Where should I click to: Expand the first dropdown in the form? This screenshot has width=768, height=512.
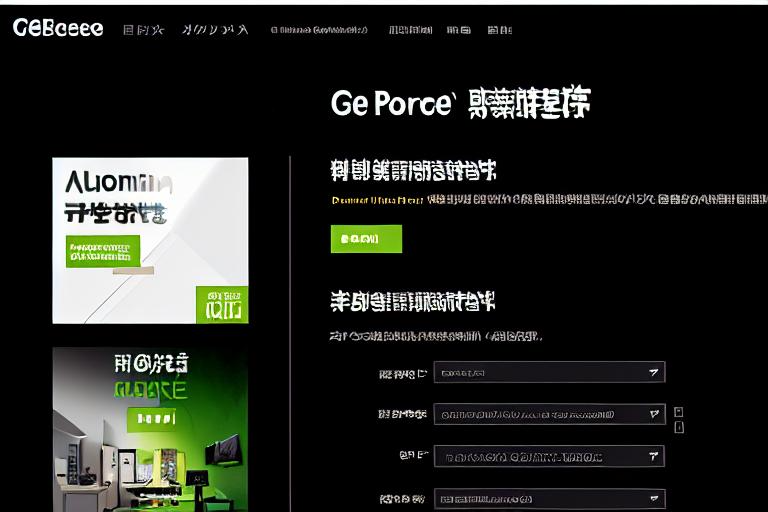pos(549,373)
